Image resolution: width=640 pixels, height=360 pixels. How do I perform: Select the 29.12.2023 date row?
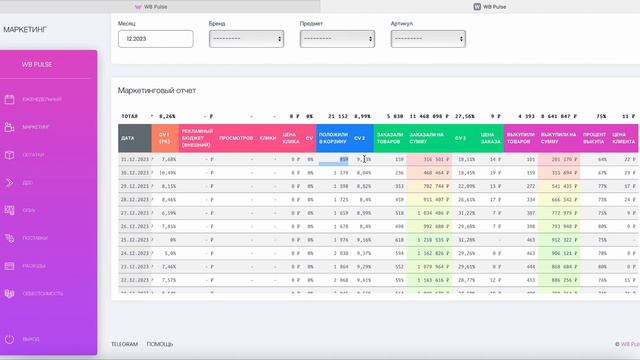pyautogui.click(x=378, y=186)
